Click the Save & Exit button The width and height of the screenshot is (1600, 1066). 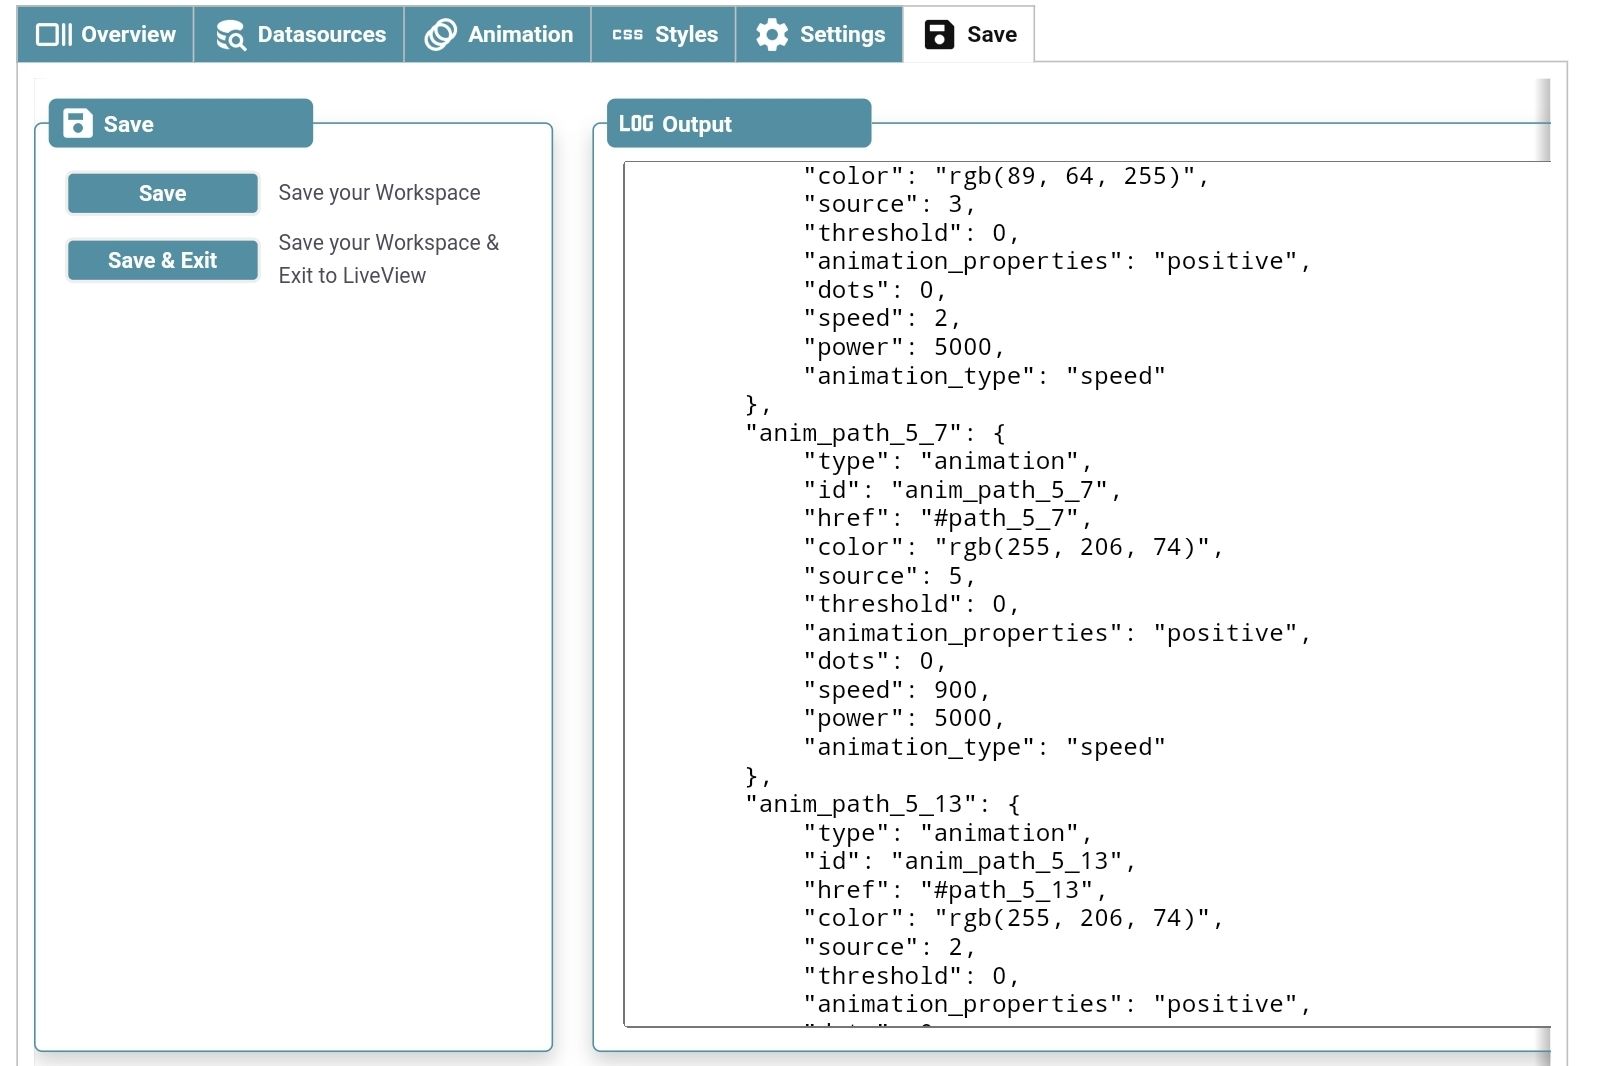click(163, 260)
